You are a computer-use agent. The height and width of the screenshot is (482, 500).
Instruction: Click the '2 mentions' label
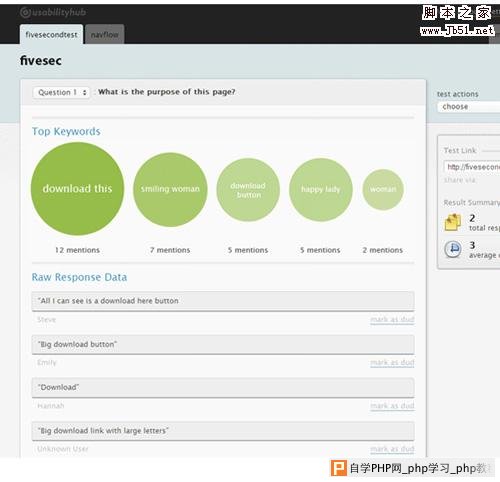pos(383,250)
